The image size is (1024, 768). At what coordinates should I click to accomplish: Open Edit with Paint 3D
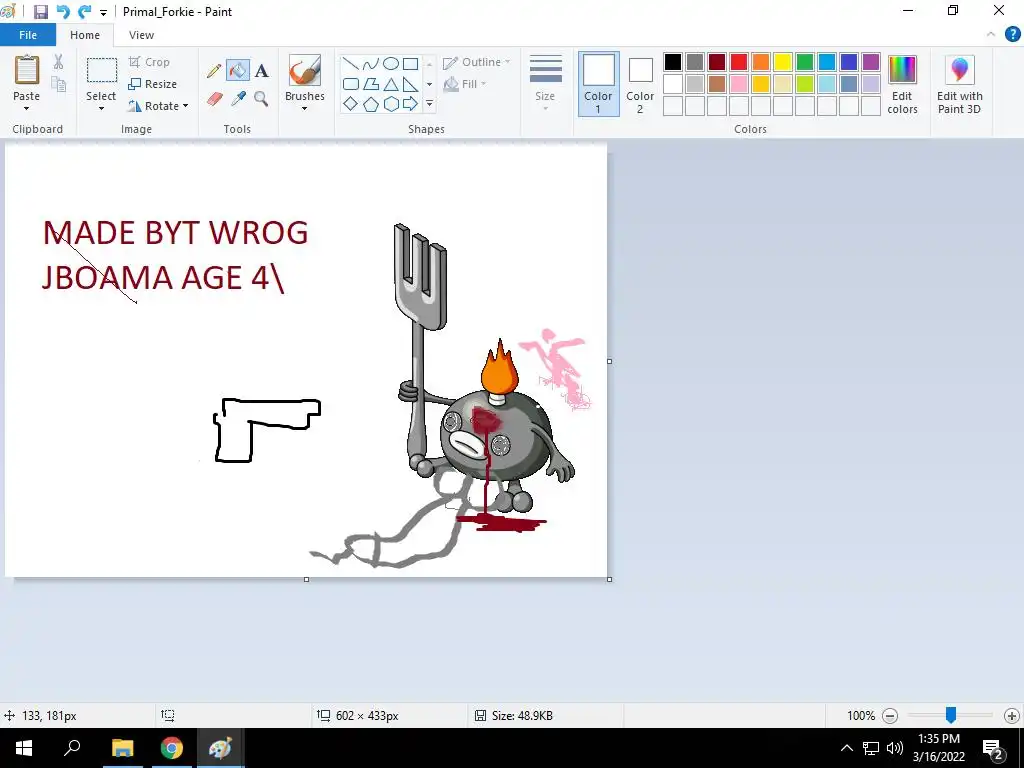959,85
